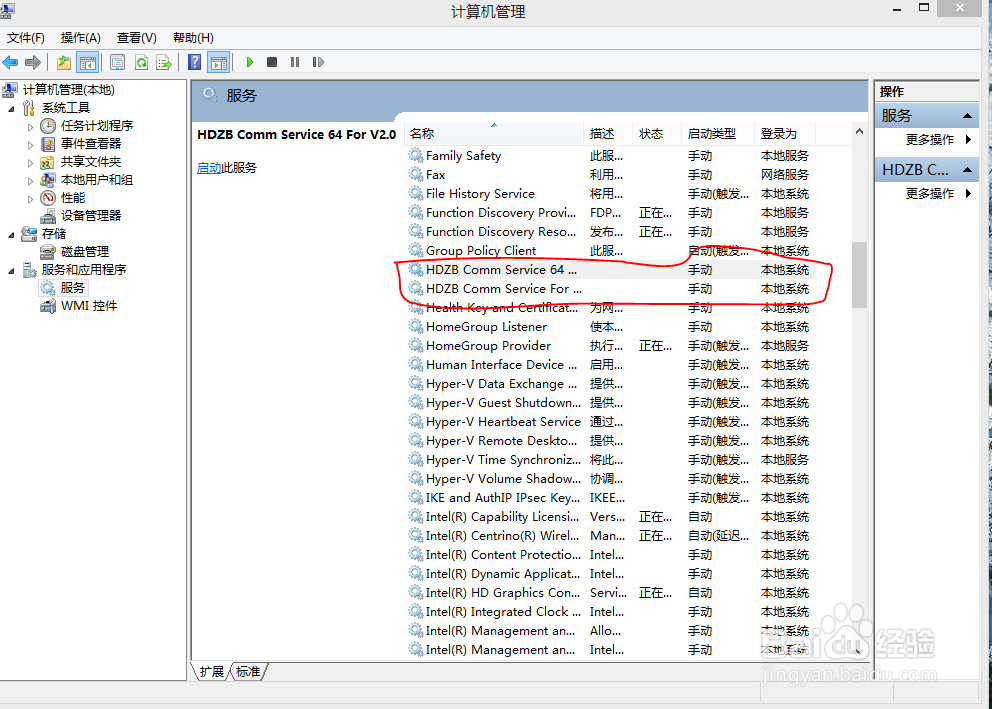The height and width of the screenshot is (709, 992).
Task: Select the HDZB Comm Service 64 row
Action: (611, 269)
